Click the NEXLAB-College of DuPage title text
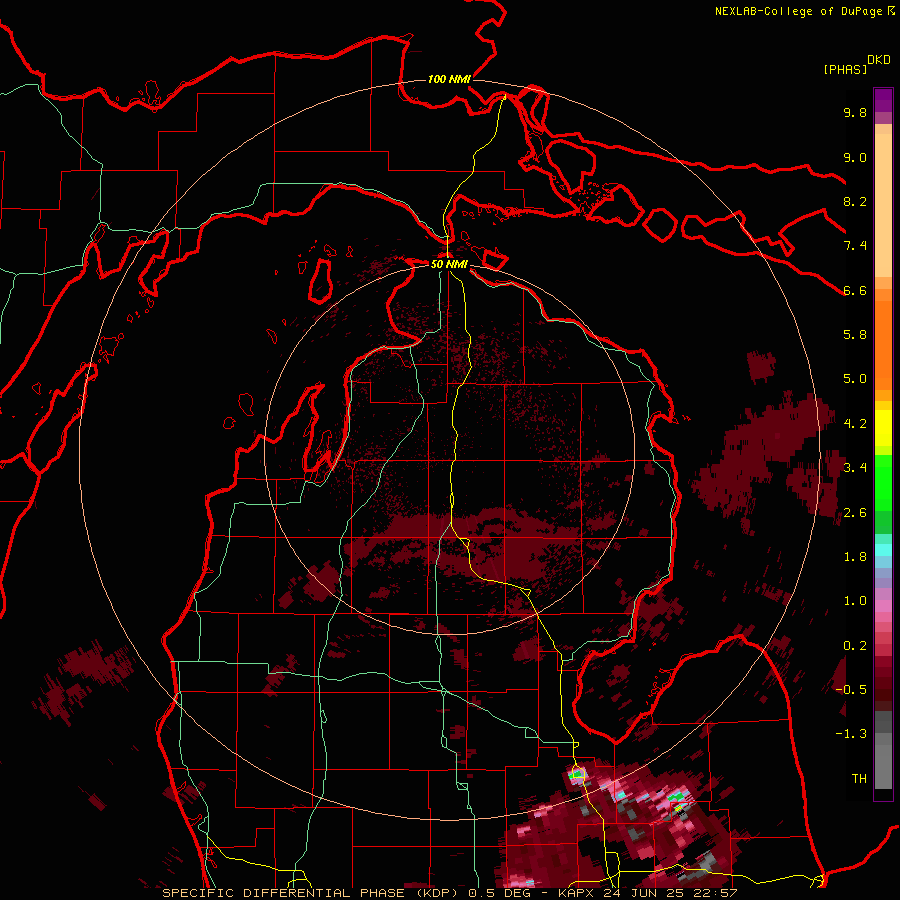Image resolution: width=900 pixels, height=900 pixels. point(798,11)
